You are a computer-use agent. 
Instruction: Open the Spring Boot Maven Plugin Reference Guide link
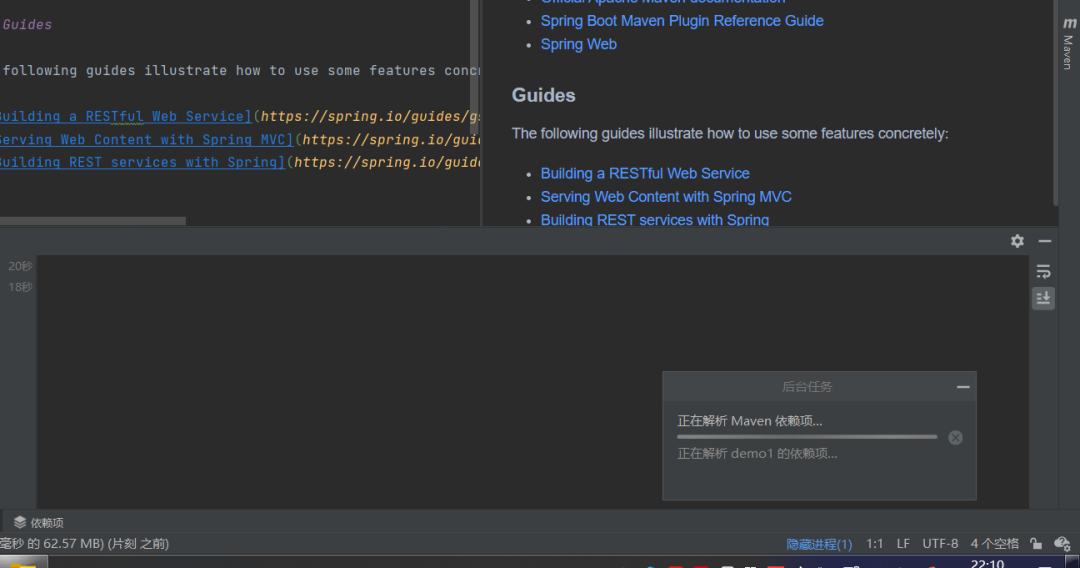[x=682, y=21]
